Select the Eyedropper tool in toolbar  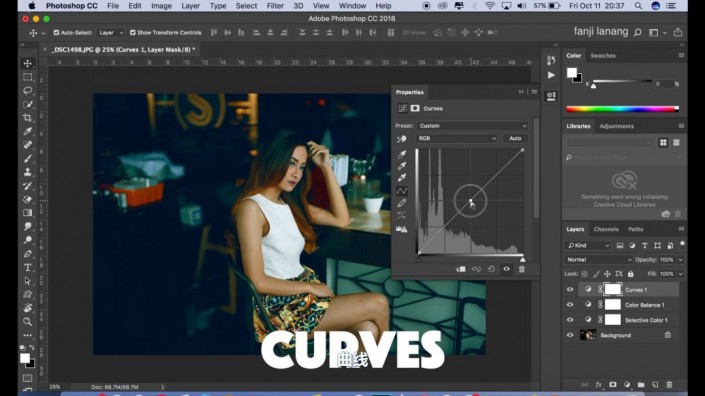(x=28, y=131)
